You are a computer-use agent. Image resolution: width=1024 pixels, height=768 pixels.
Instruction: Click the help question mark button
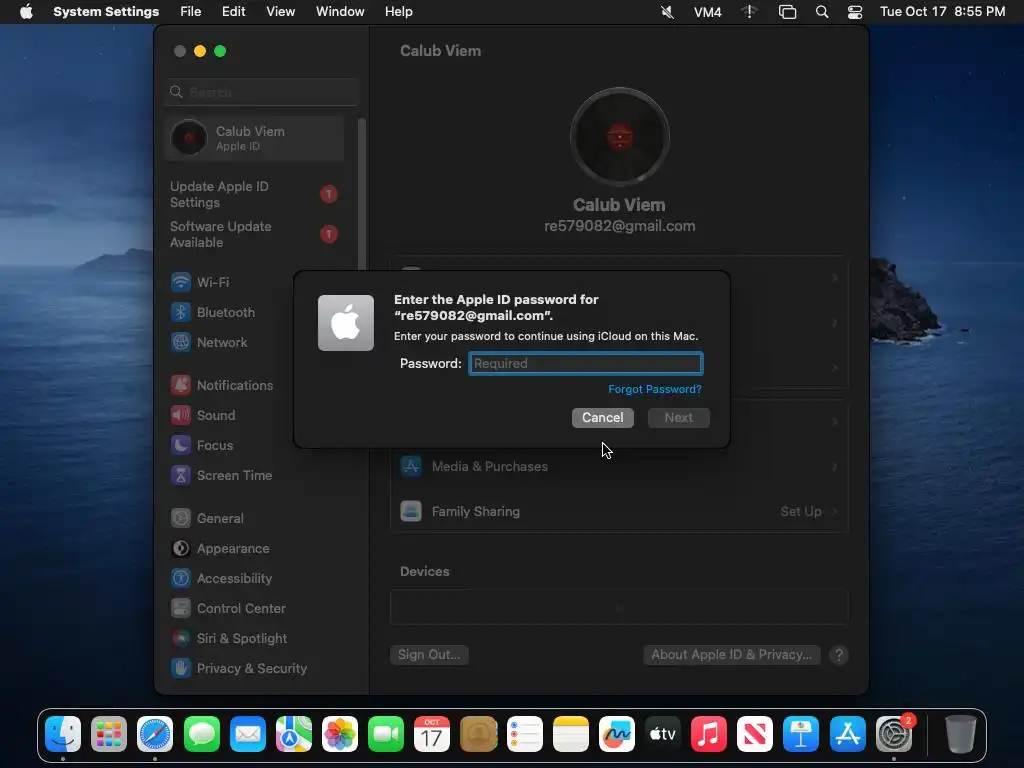coord(839,655)
